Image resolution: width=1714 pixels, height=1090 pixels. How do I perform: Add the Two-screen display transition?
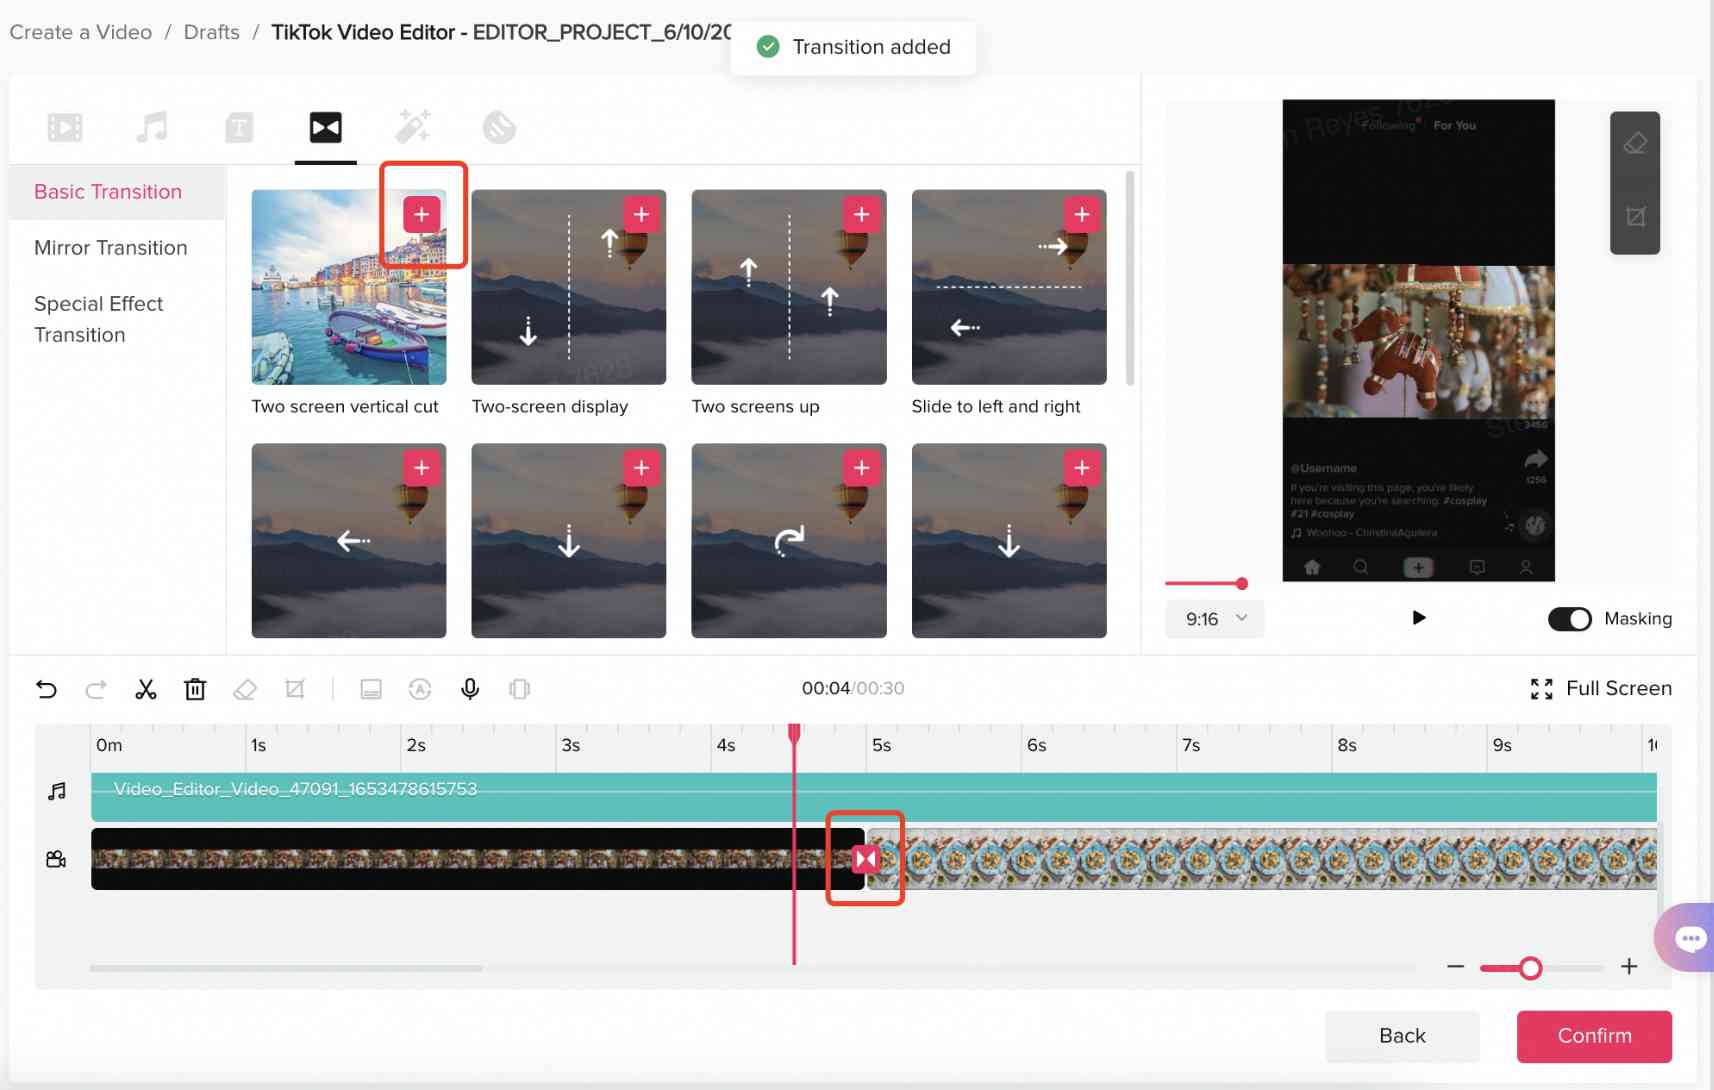point(641,213)
